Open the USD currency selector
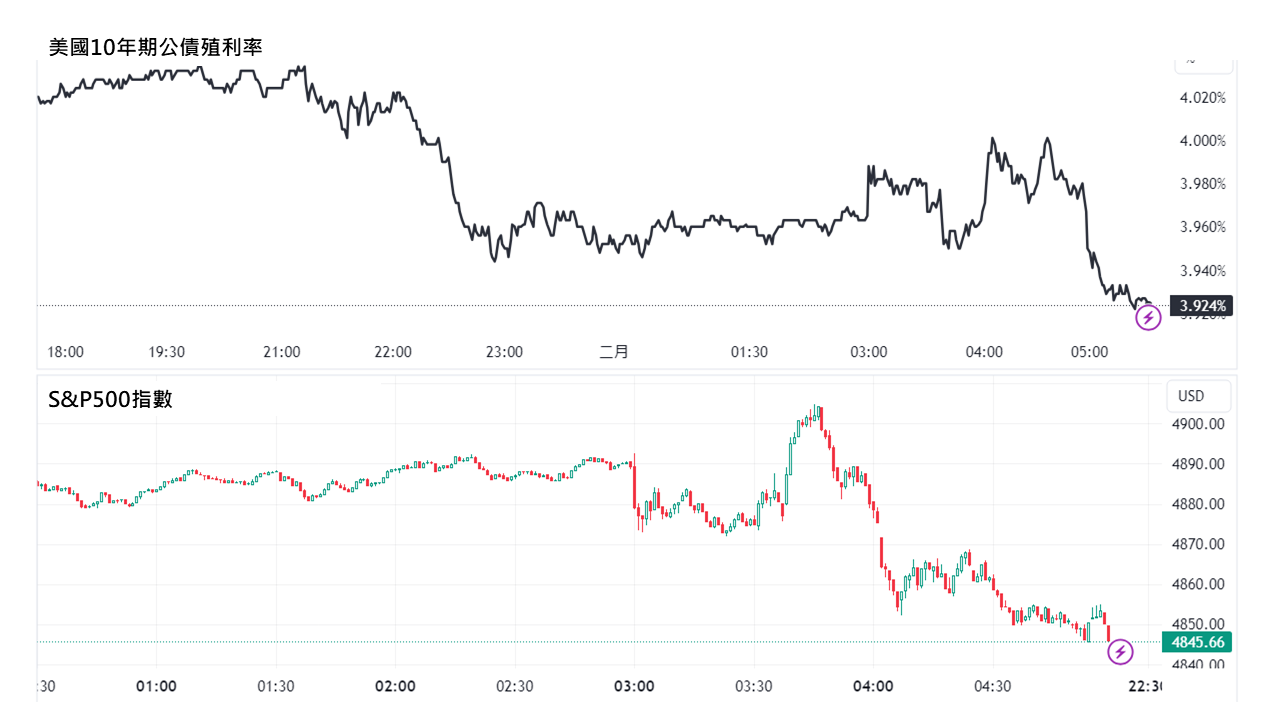Screen dimensions: 1280x720 (x=1190, y=396)
